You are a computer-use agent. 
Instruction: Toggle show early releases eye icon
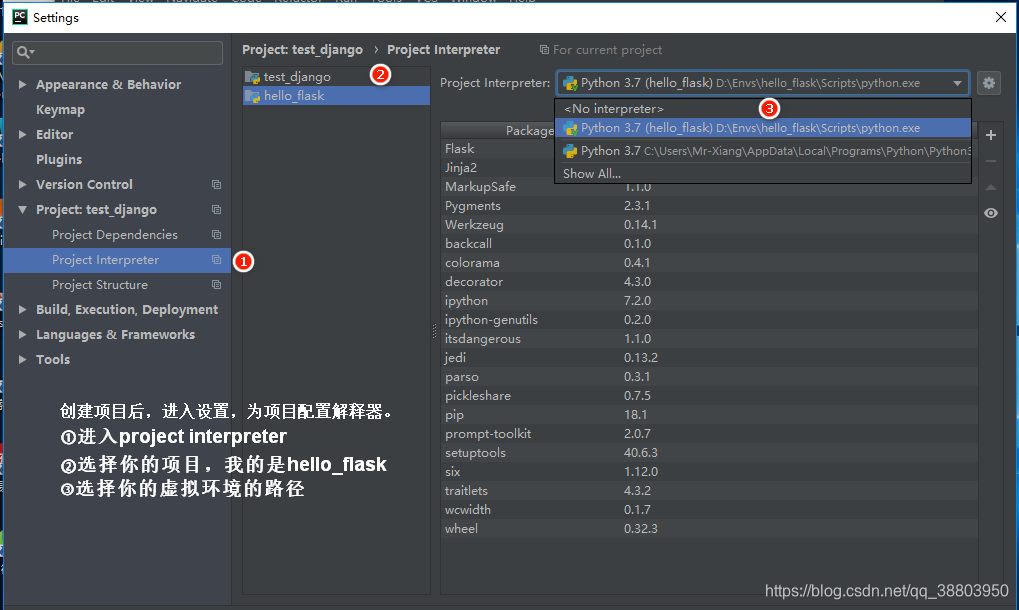tap(990, 213)
